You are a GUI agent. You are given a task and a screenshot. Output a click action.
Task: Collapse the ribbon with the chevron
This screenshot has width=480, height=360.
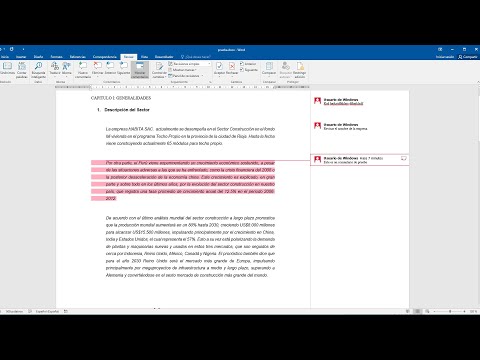tap(478, 82)
